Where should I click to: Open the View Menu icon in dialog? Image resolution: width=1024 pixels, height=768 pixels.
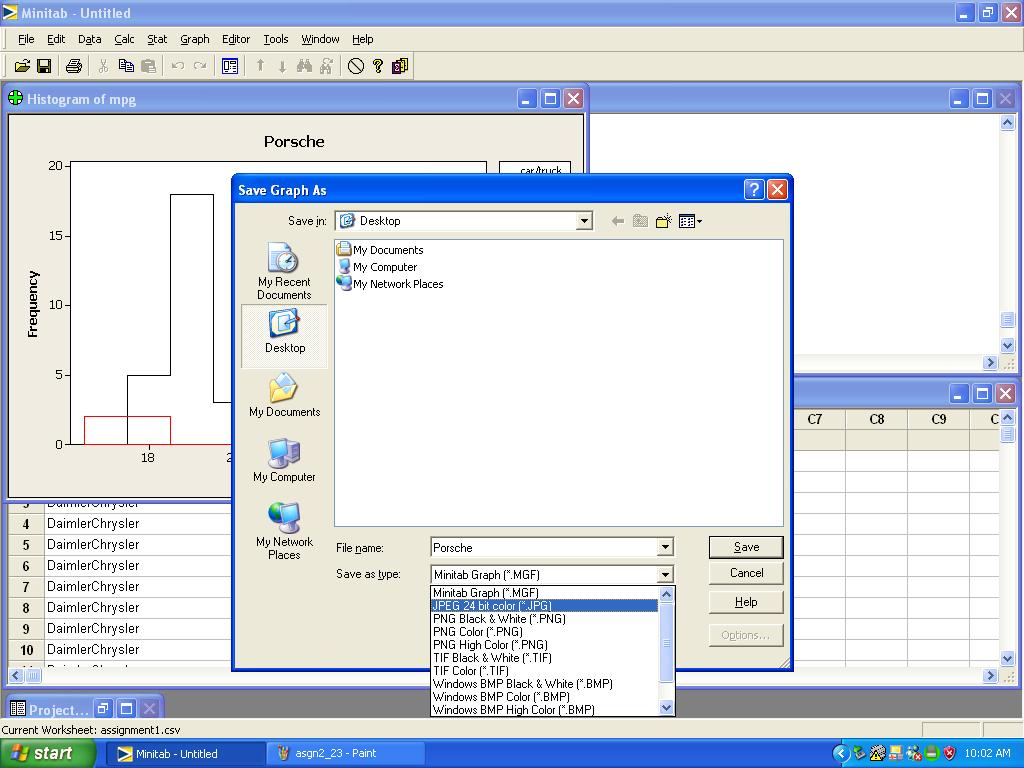point(690,221)
